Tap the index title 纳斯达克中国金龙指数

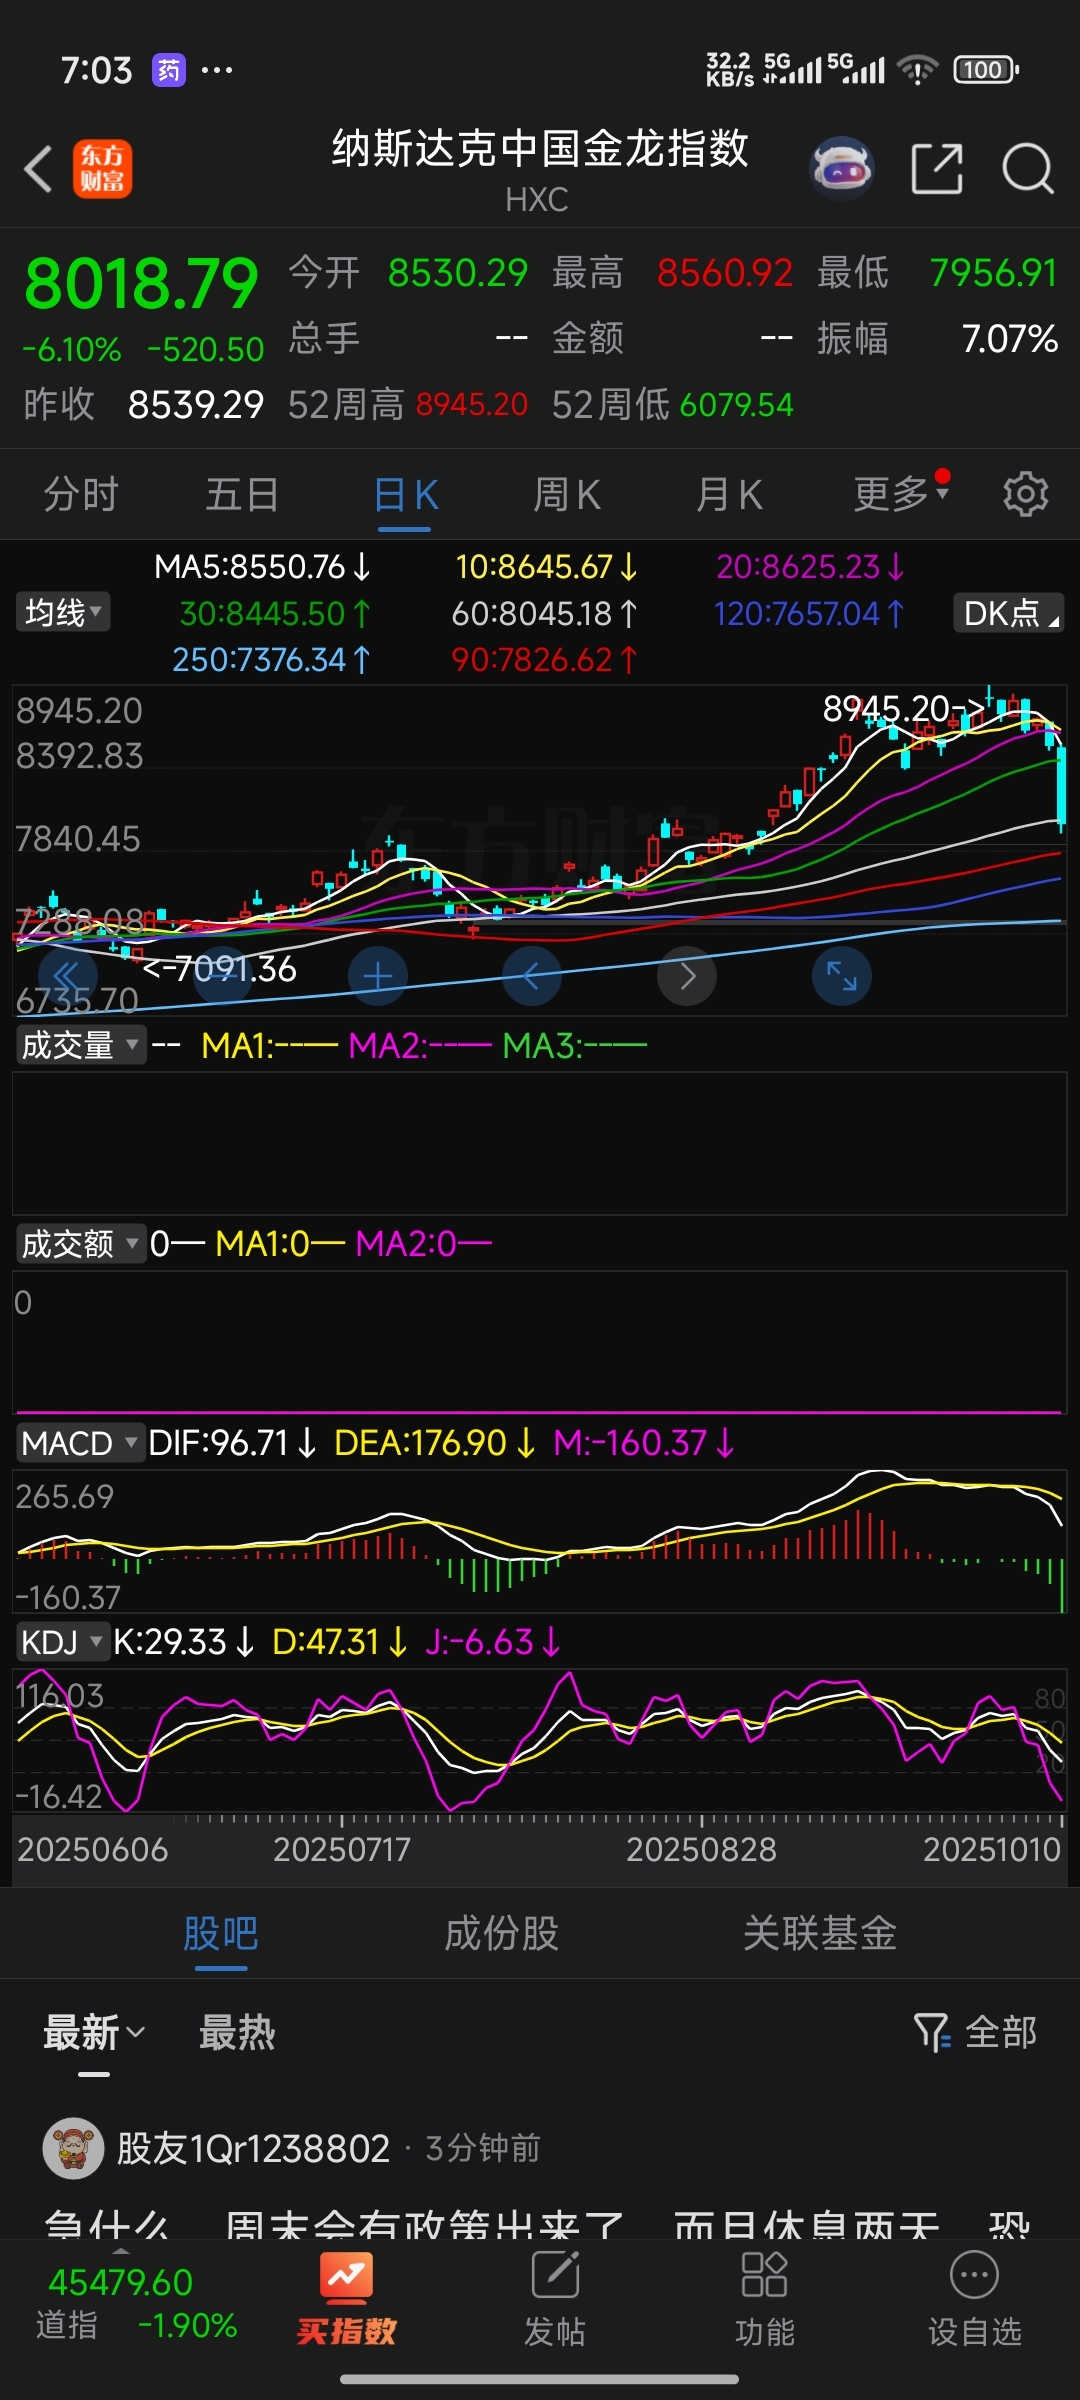pos(540,148)
